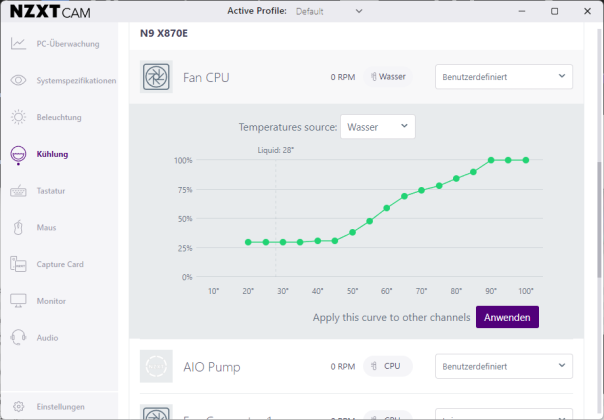
Task: Open the Maus mouse icon
Action: tap(18, 227)
